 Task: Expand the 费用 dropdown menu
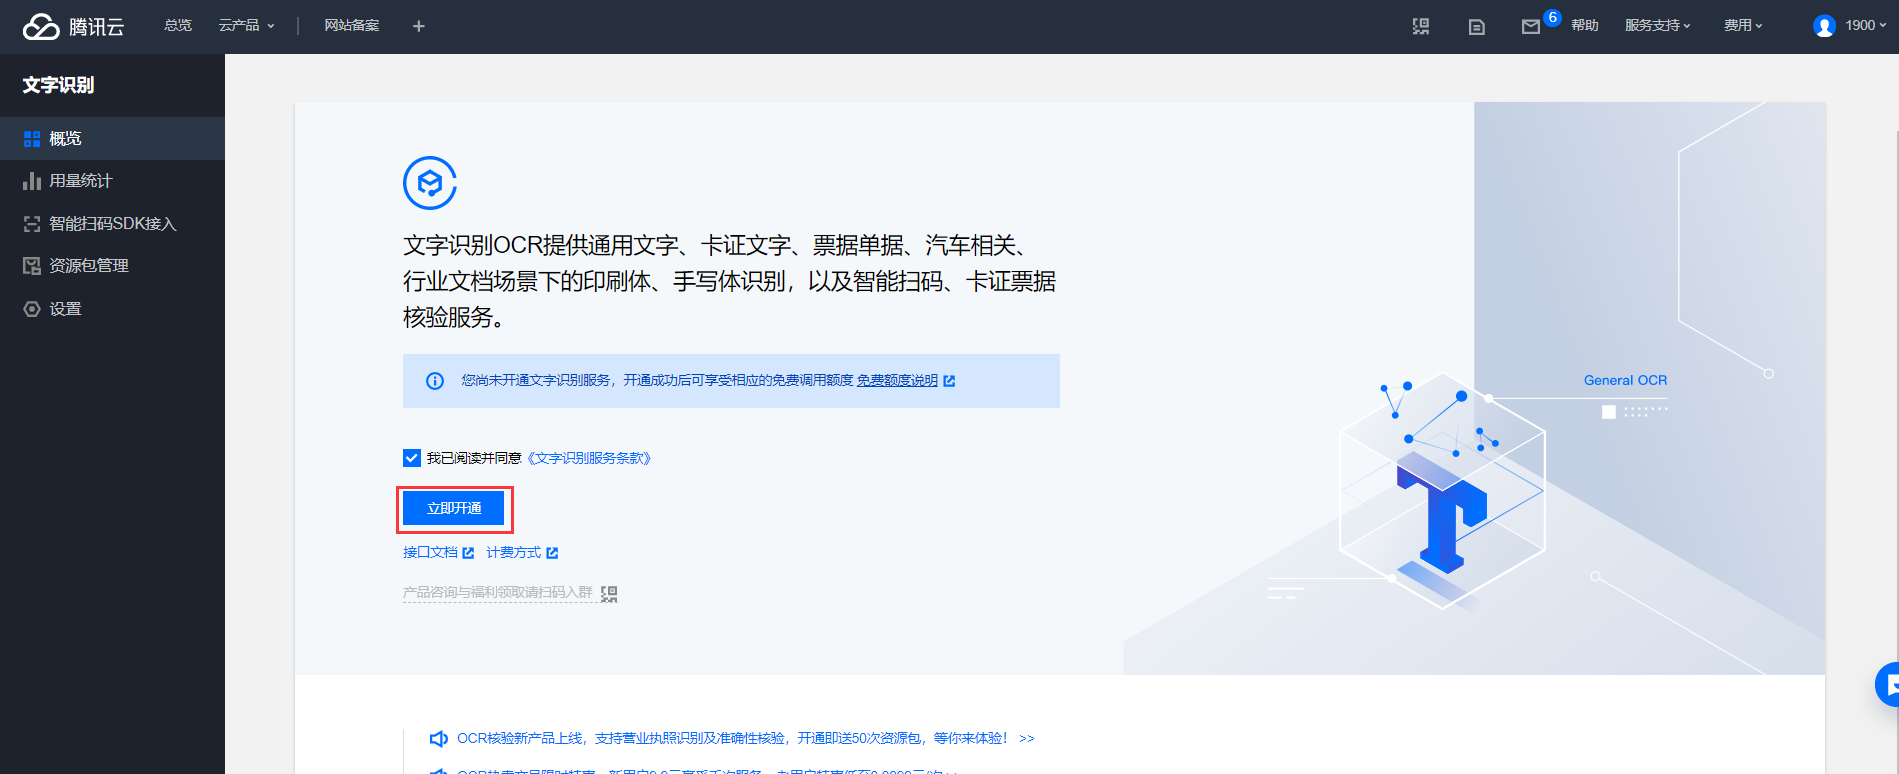pos(1742,26)
